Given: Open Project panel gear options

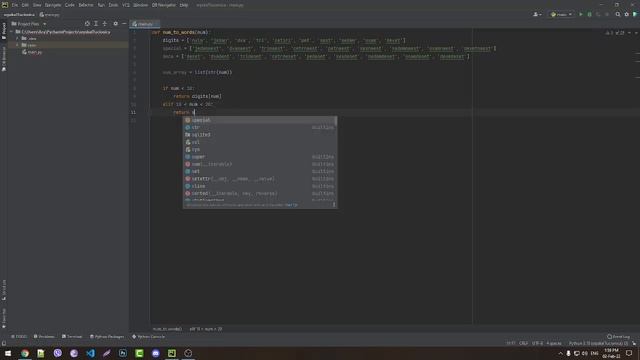Looking at the screenshot, I should click(x=116, y=24).
